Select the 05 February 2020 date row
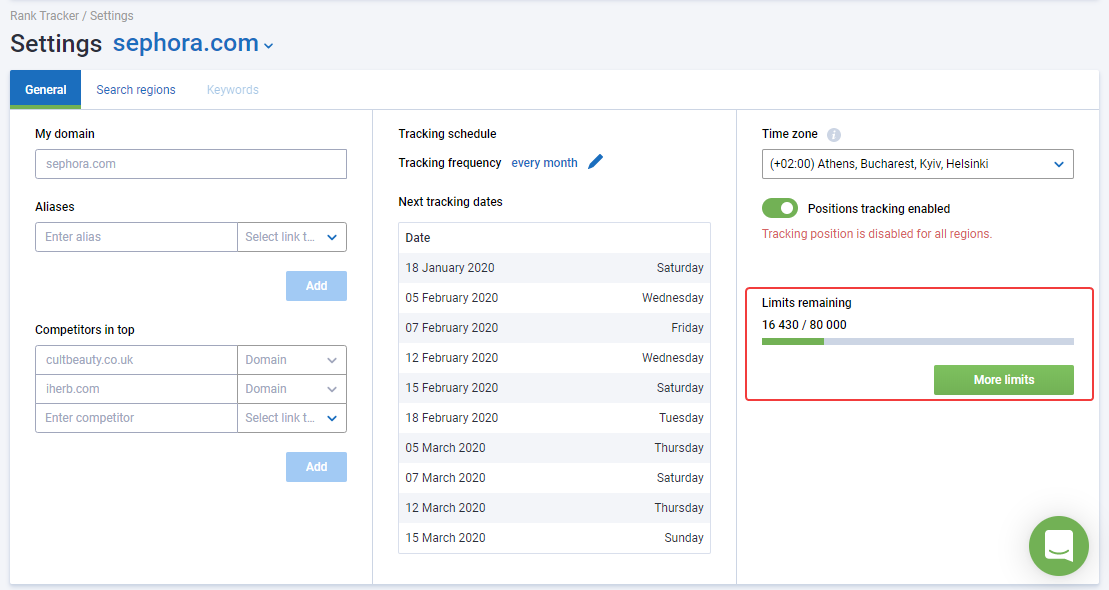 pos(554,298)
